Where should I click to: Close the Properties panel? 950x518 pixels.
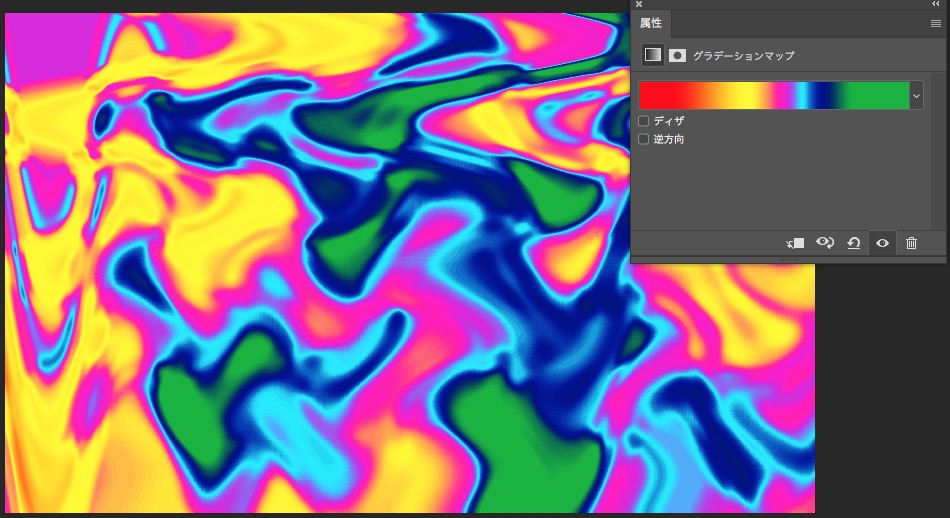pos(639,4)
